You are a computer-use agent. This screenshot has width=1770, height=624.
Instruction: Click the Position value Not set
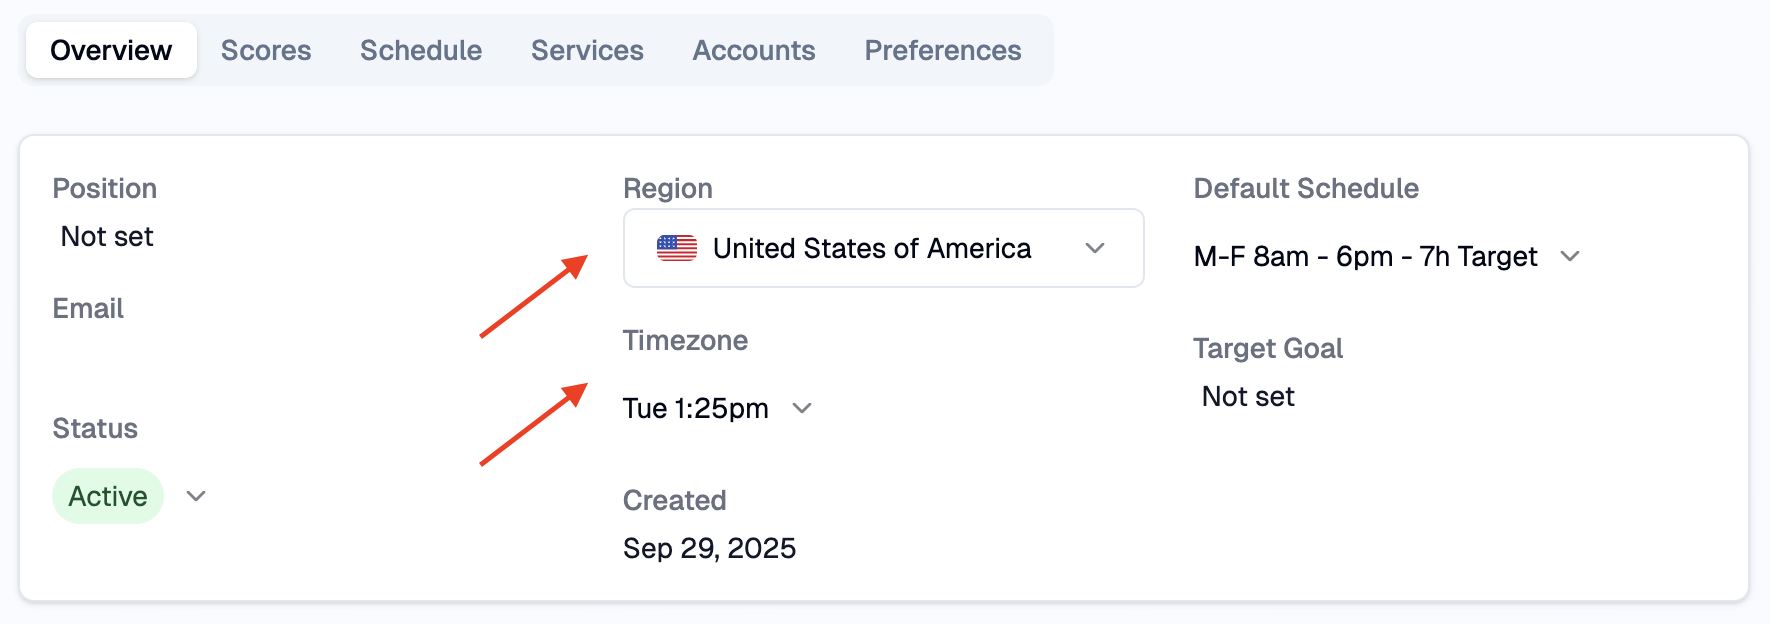tap(107, 237)
